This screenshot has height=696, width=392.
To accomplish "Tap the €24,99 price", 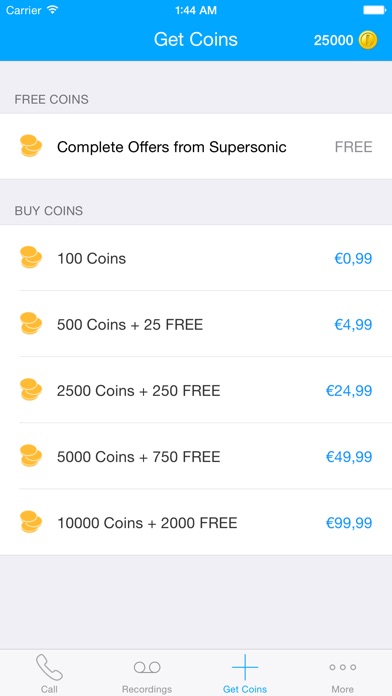I will pos(349,391).
